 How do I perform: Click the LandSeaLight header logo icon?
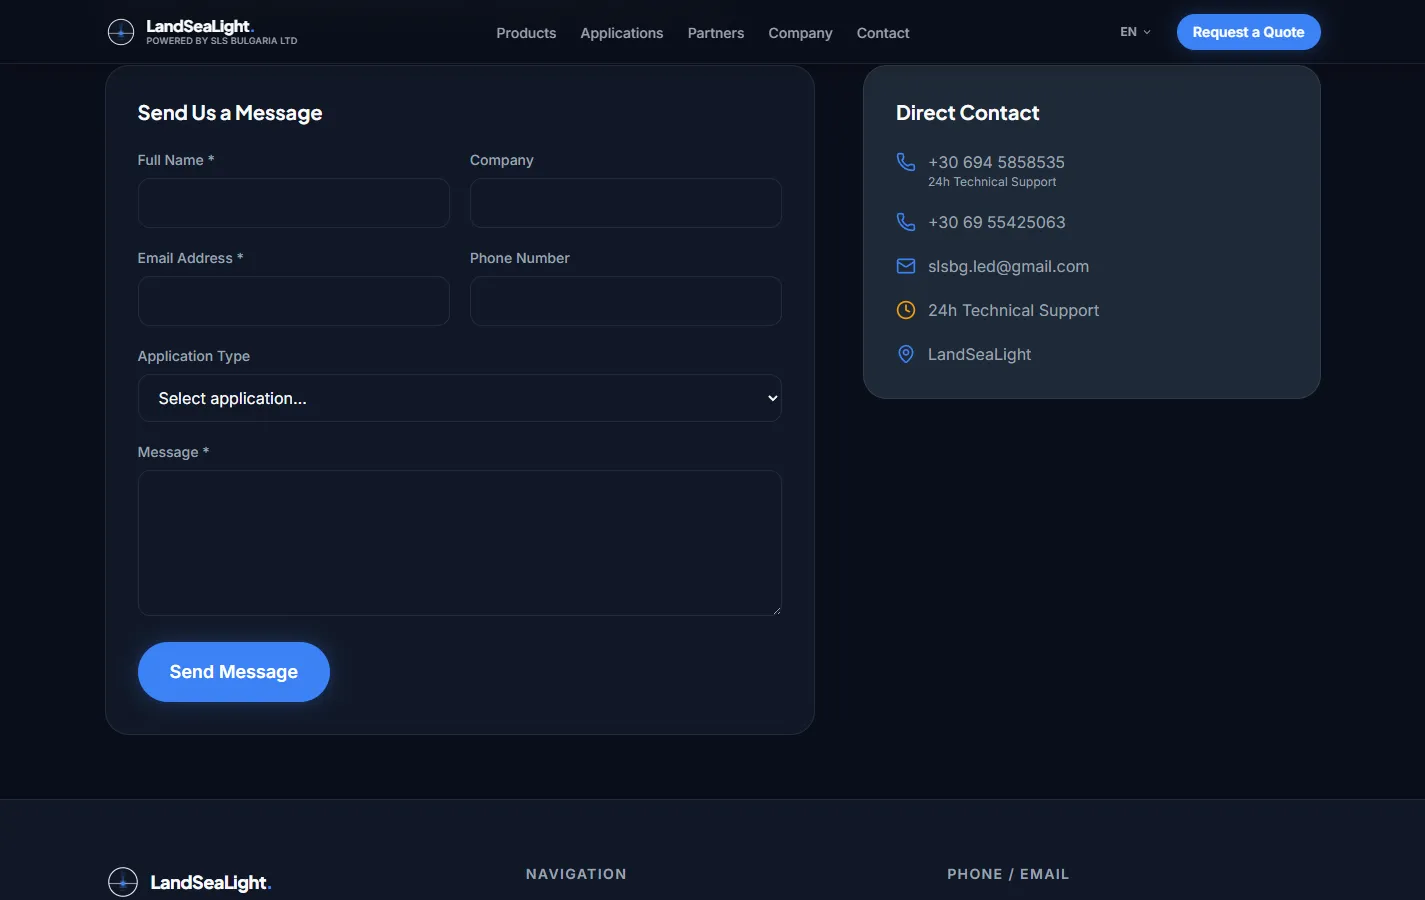[121, 32]
